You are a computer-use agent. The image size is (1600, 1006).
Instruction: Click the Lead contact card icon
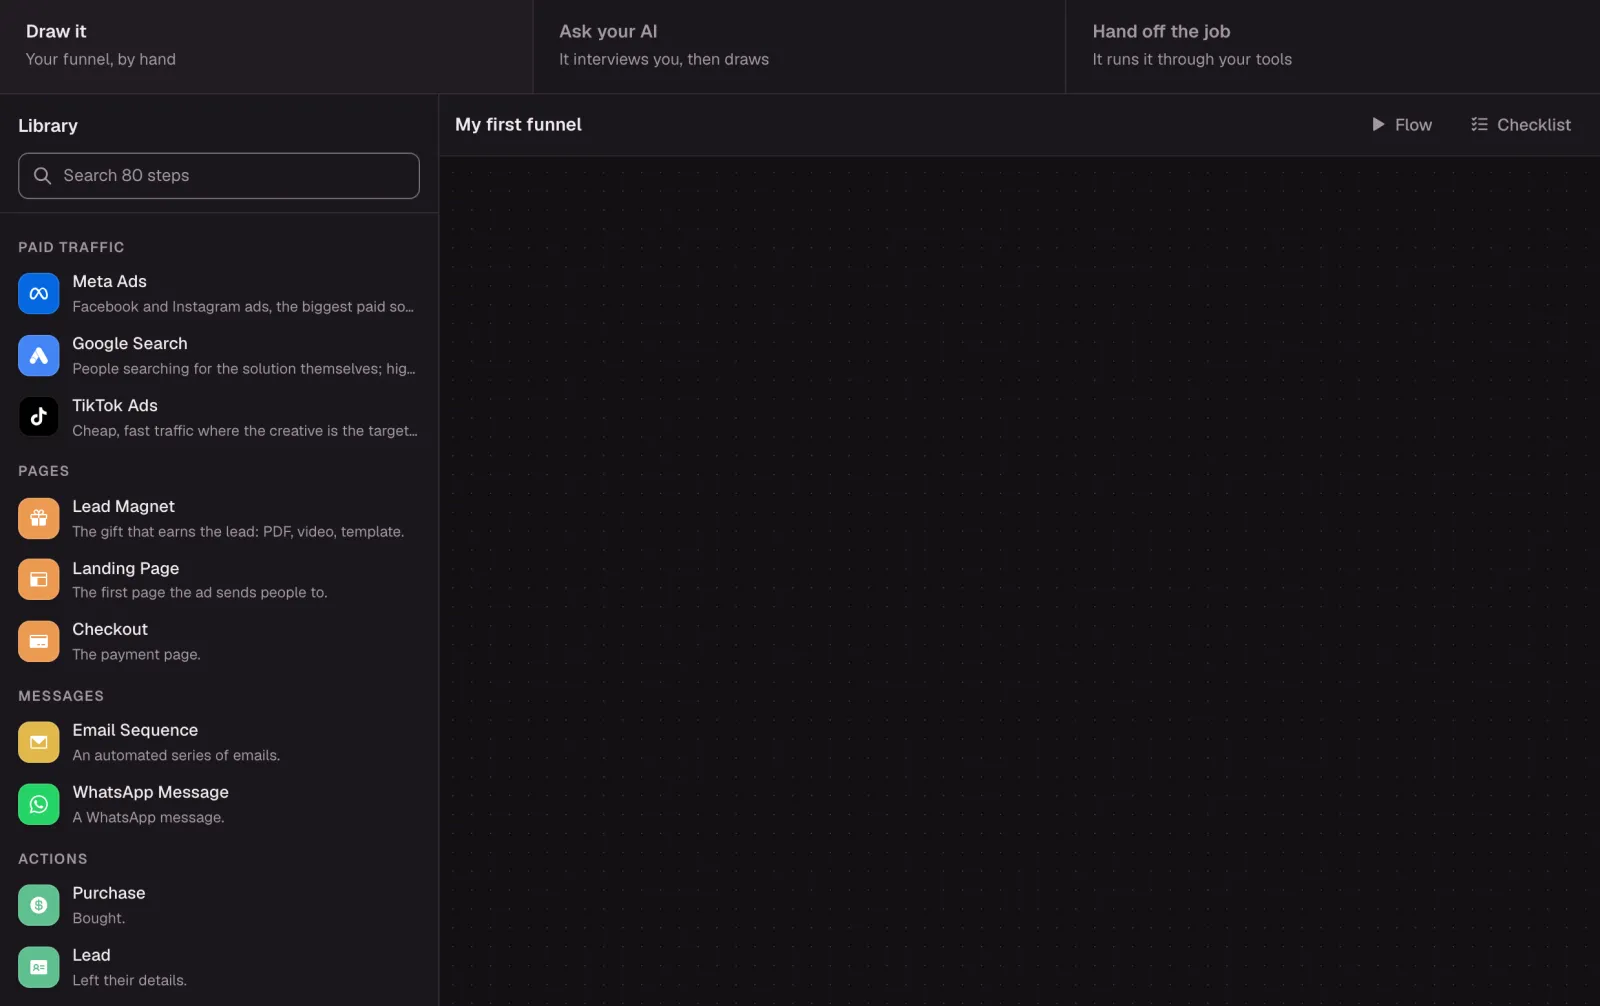[x=38, y=967]
